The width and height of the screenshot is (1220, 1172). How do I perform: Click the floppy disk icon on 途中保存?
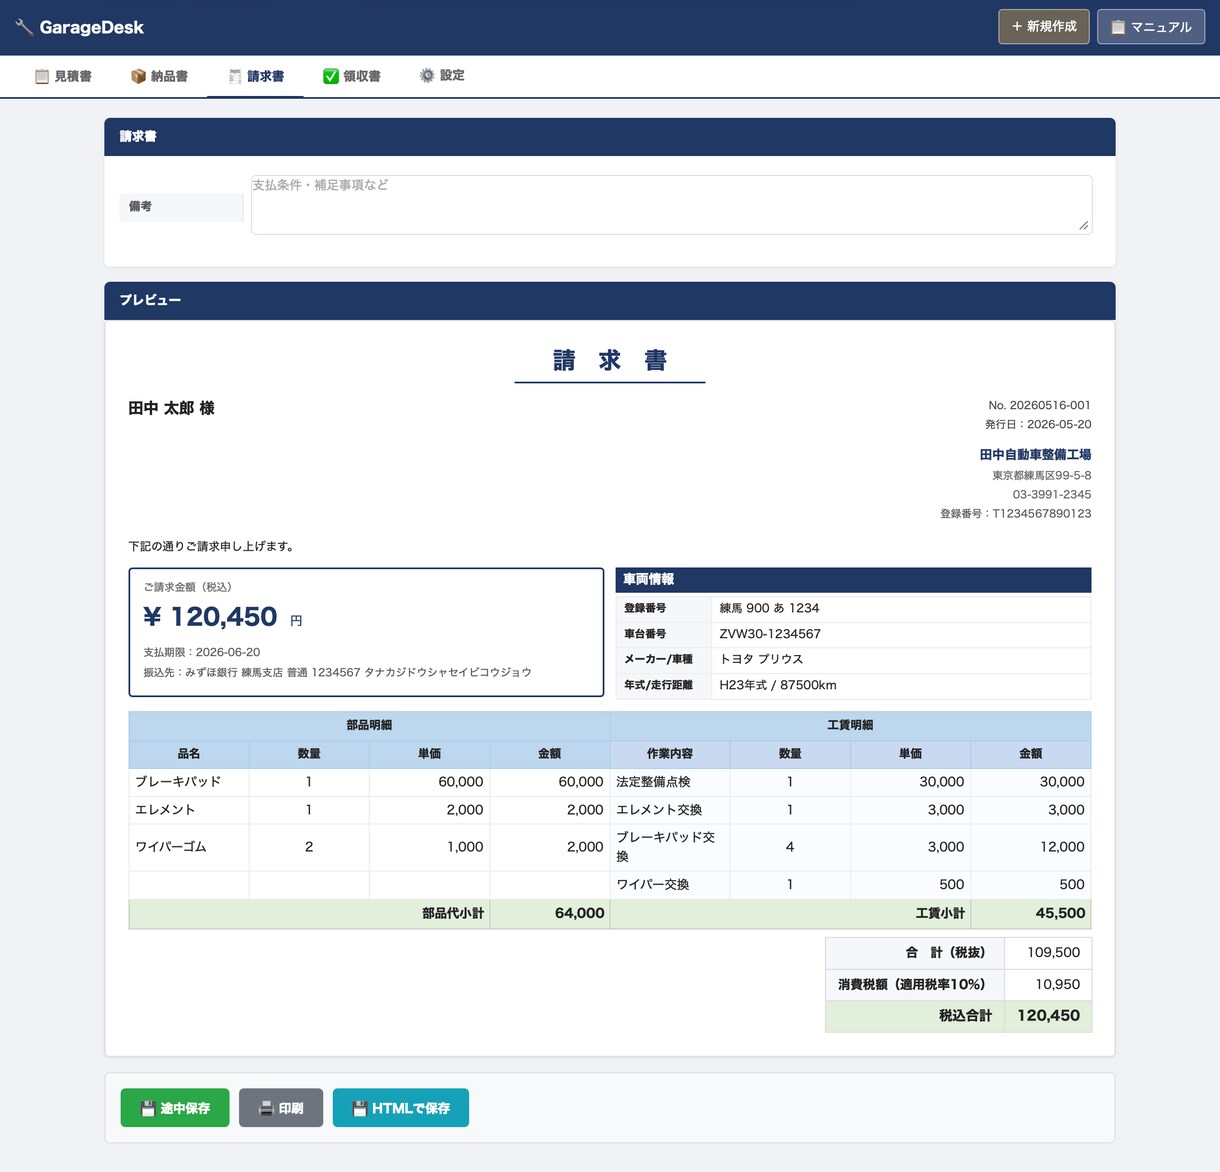coord(148,1108)
